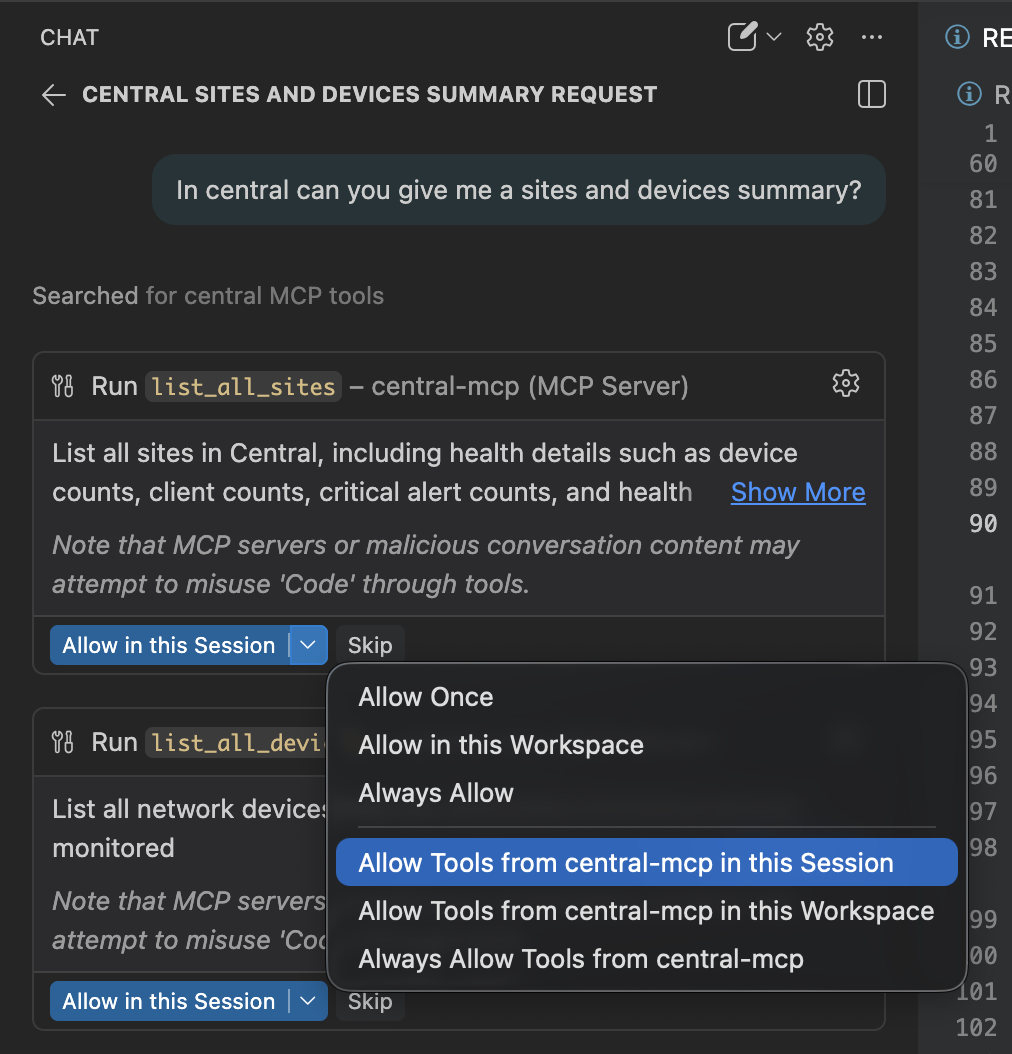Allow list_all_sites in this Session
This screenshot has width=1012, height=1054.
[169, 645]
